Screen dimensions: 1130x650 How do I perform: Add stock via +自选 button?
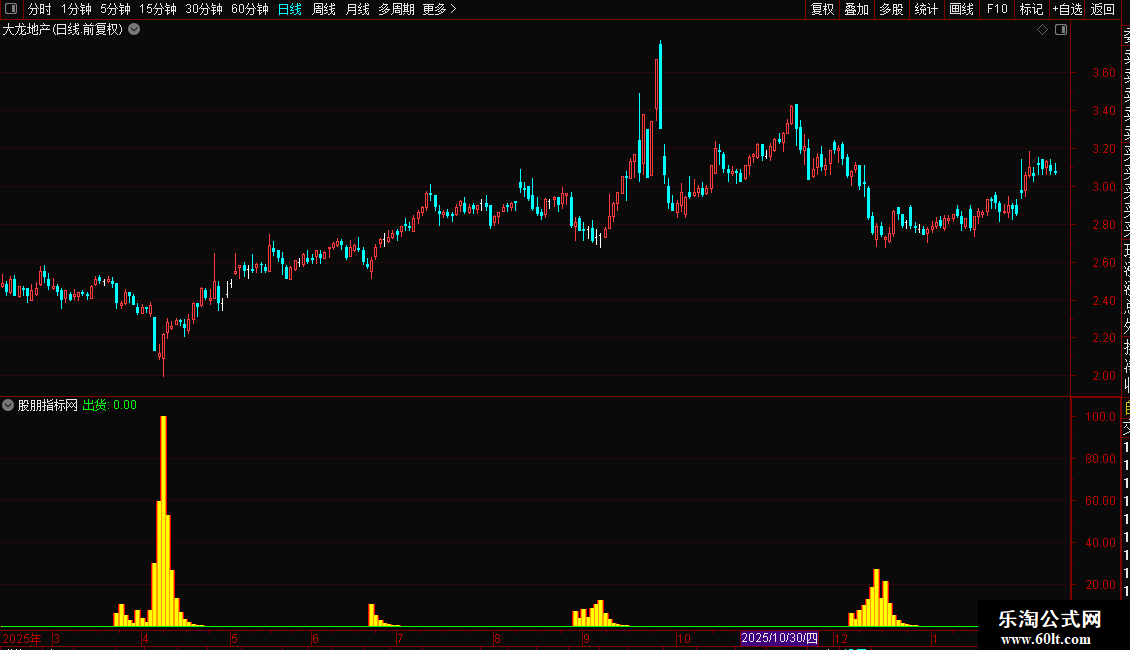(x=1067, y=9)
